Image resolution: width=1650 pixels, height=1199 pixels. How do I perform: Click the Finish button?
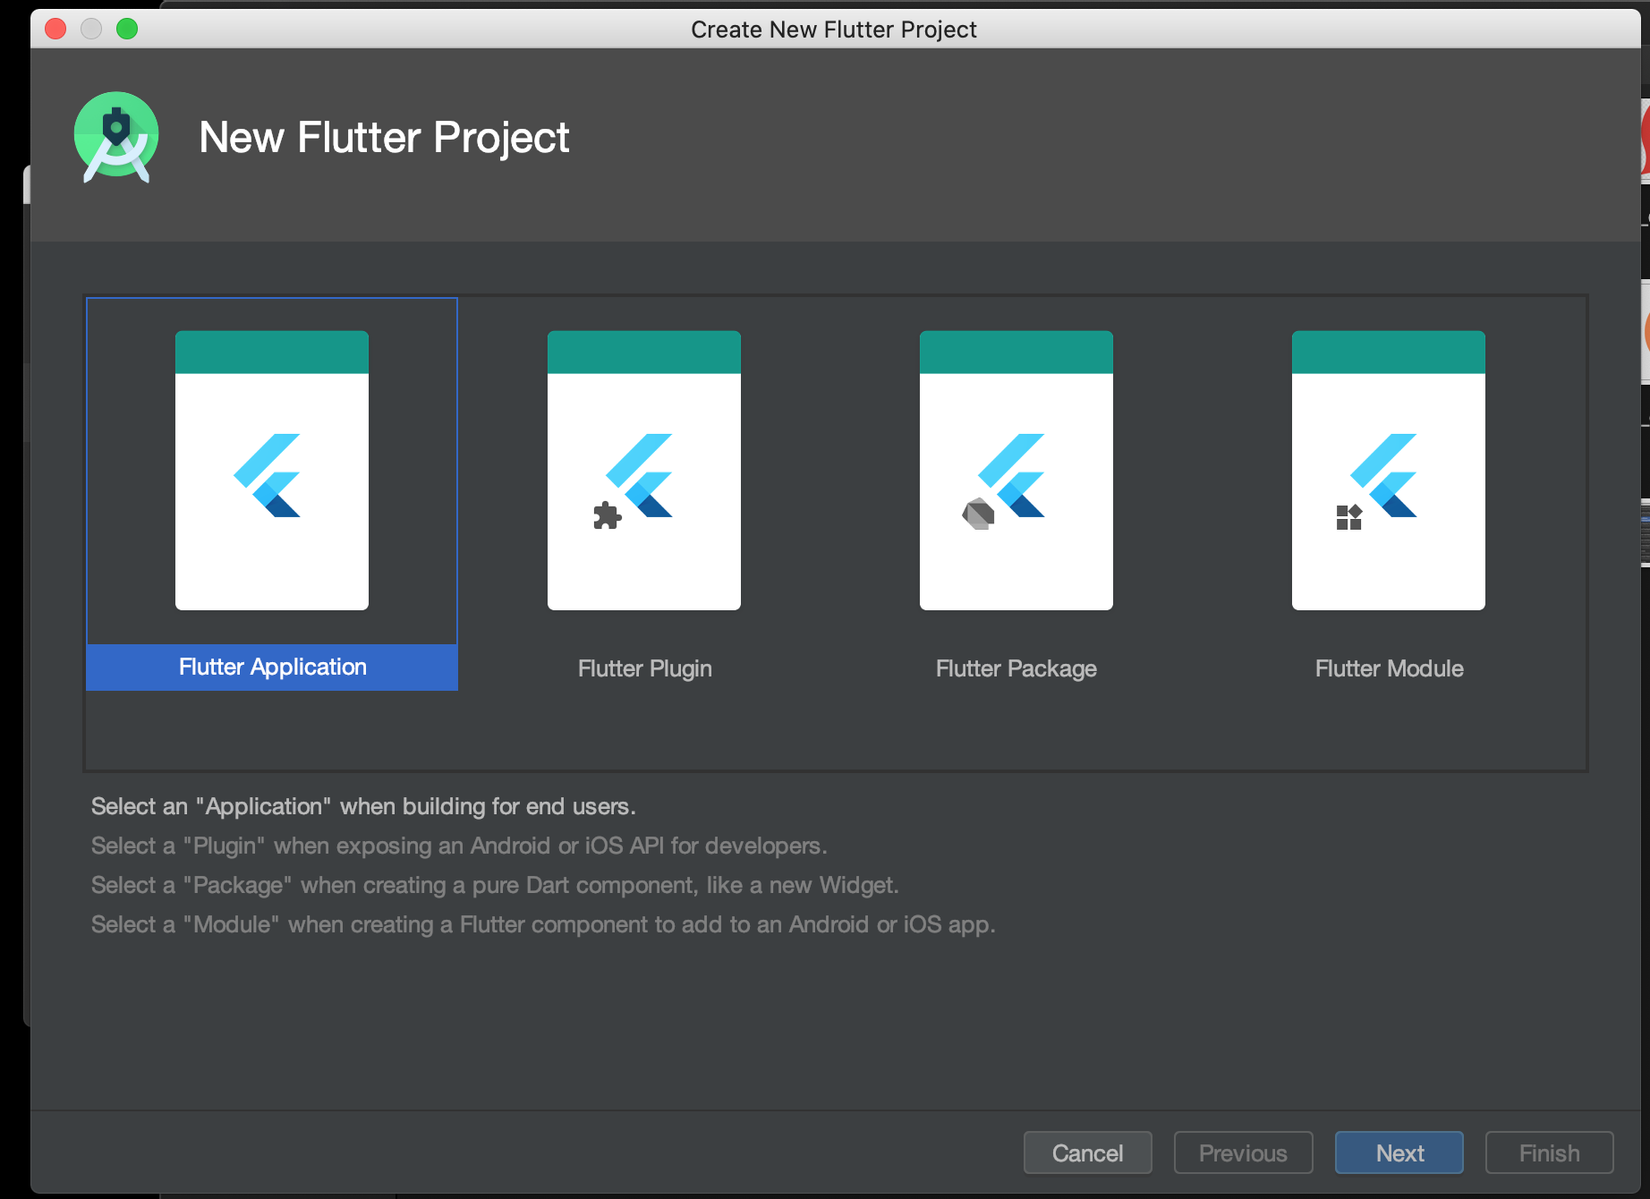click(x=1549, y=1153)
